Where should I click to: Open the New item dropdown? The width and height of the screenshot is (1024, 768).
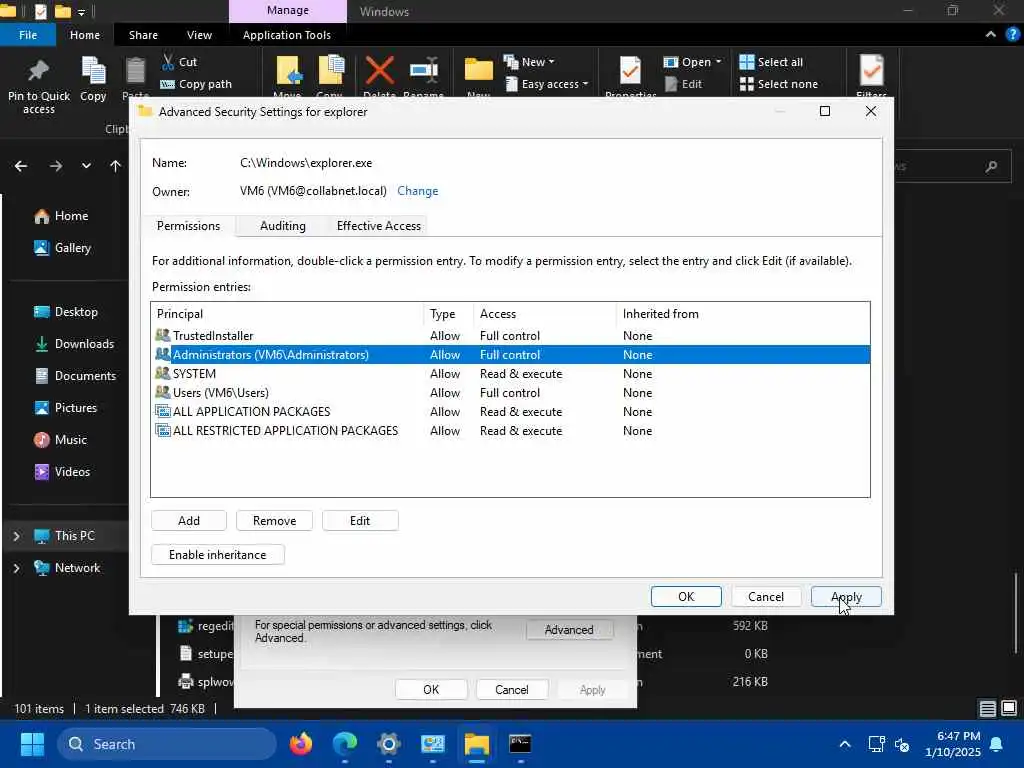[529, 62]
